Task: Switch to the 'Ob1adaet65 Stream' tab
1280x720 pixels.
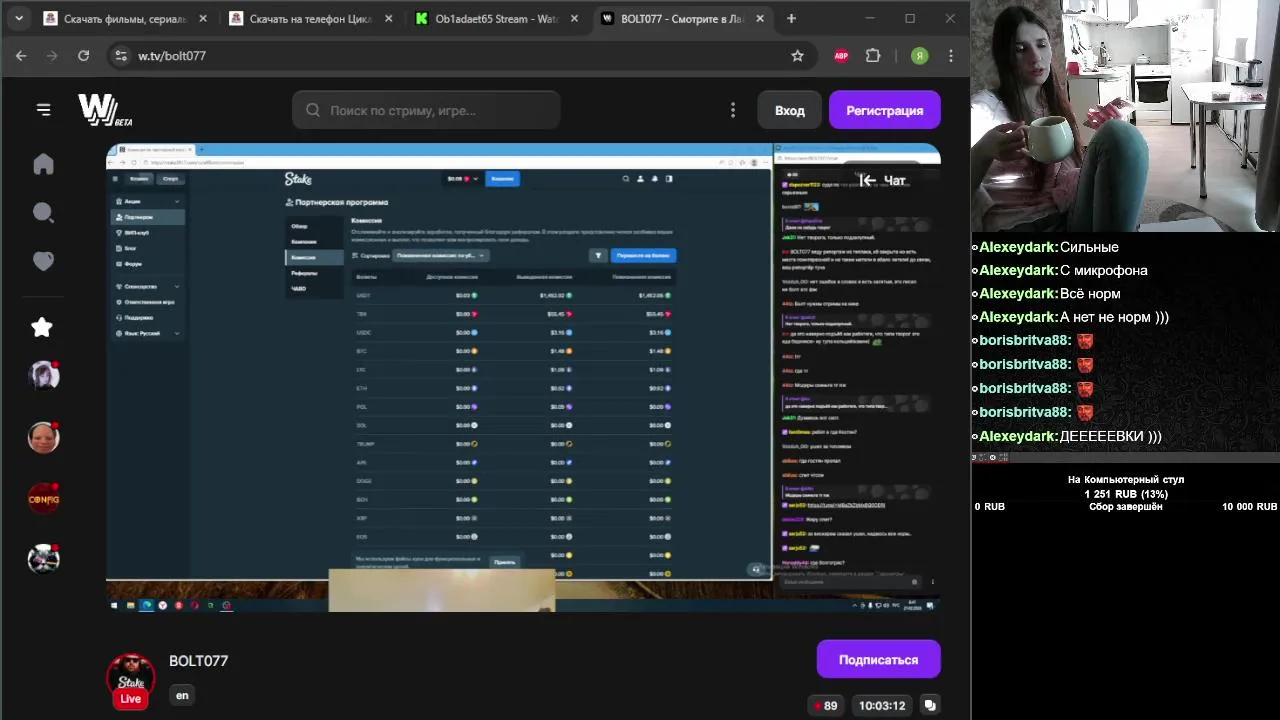Action: 496,18
